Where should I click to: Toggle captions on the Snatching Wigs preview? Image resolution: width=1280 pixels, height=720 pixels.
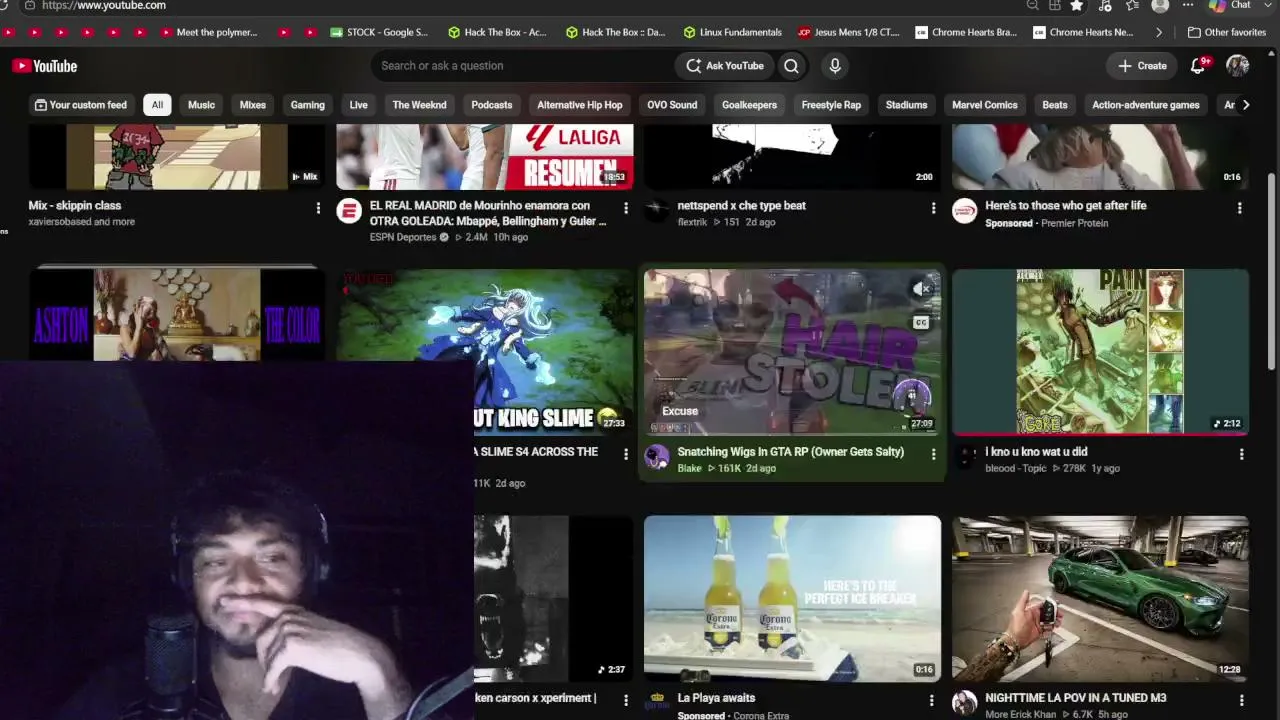[x=921, y=322]
